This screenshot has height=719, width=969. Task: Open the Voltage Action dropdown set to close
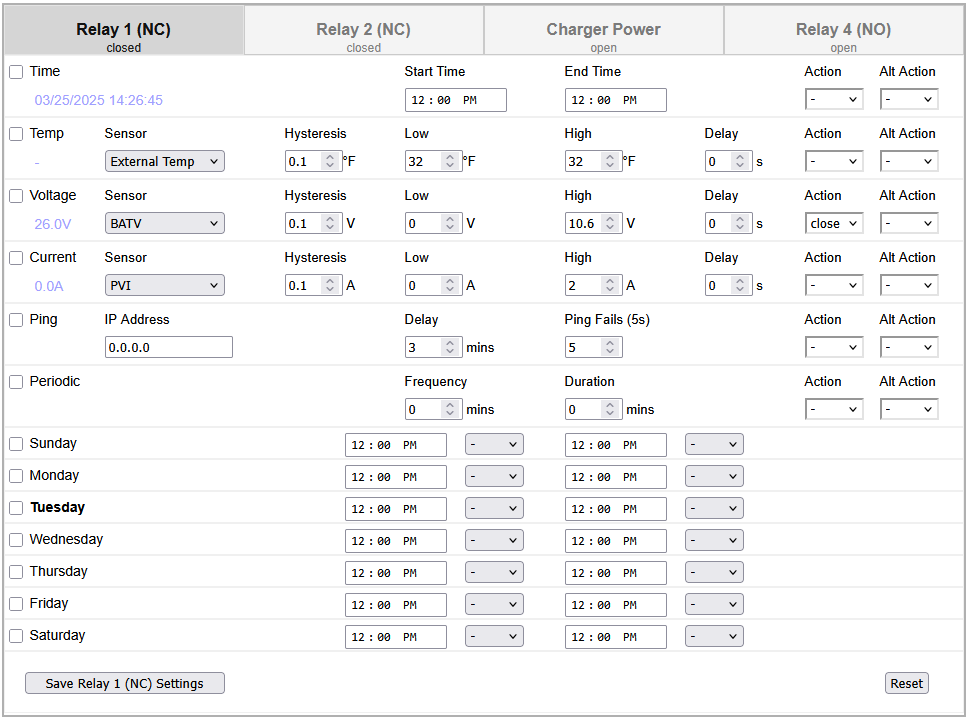click(834, 223)
